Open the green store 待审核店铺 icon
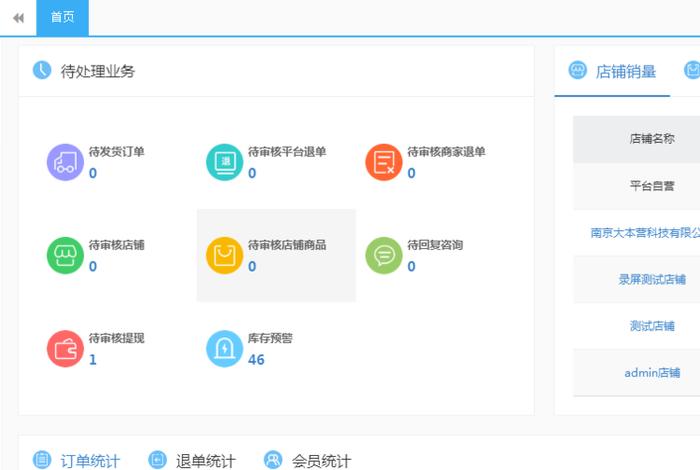This screenshot has height=470, width=700. click(65, 255)
